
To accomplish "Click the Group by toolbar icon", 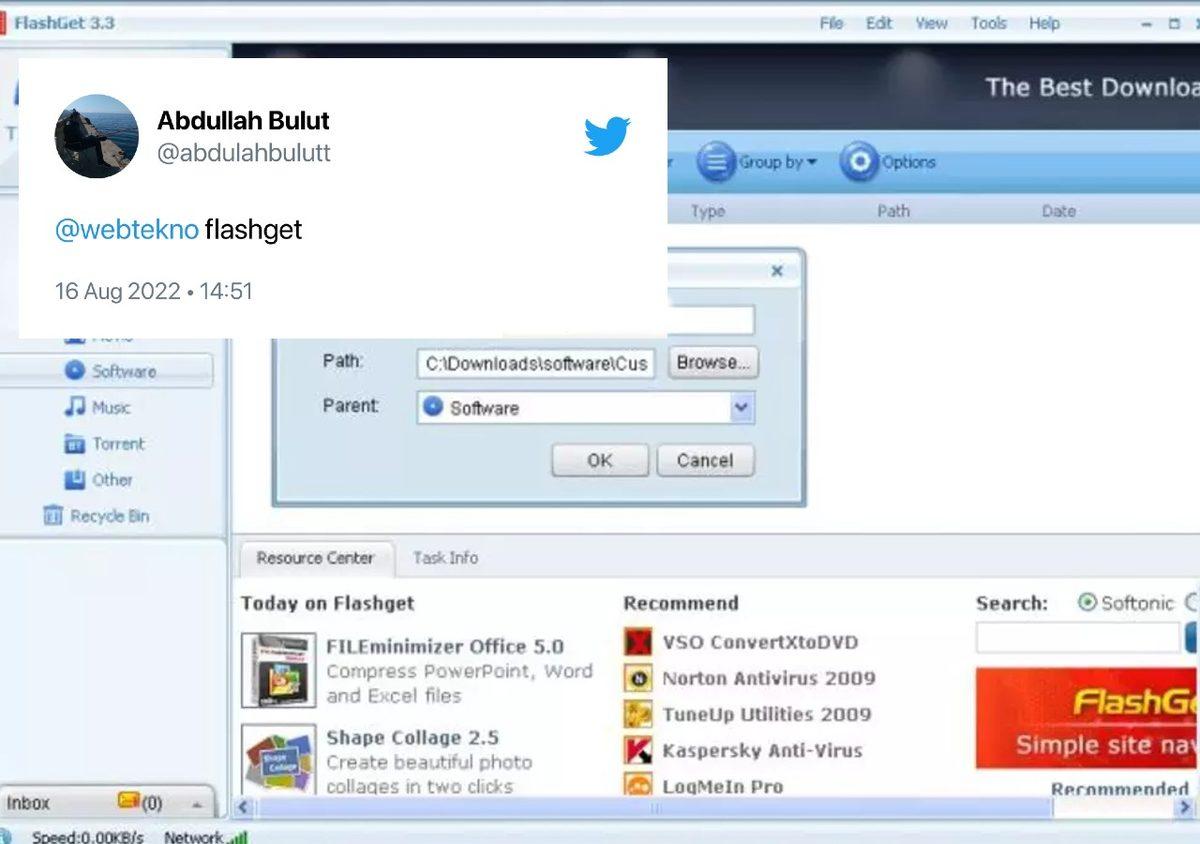I will coord(716,162).
